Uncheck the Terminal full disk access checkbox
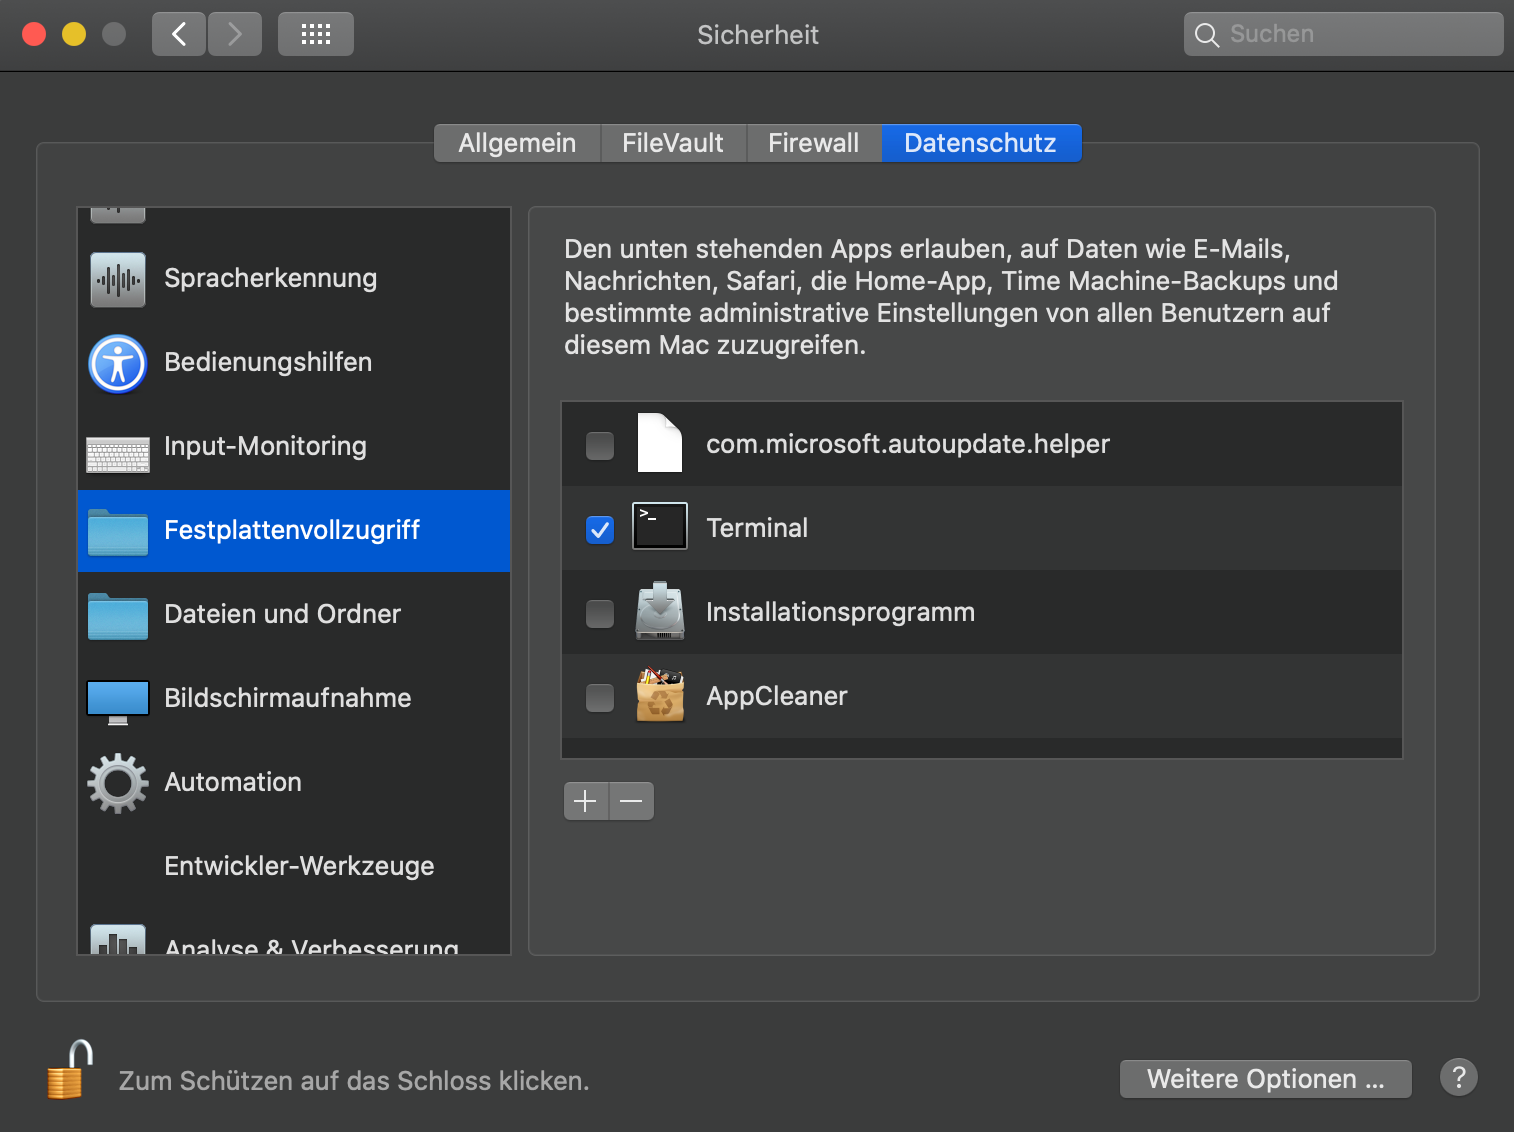The image size is (1514, 1132). (600, 529)
